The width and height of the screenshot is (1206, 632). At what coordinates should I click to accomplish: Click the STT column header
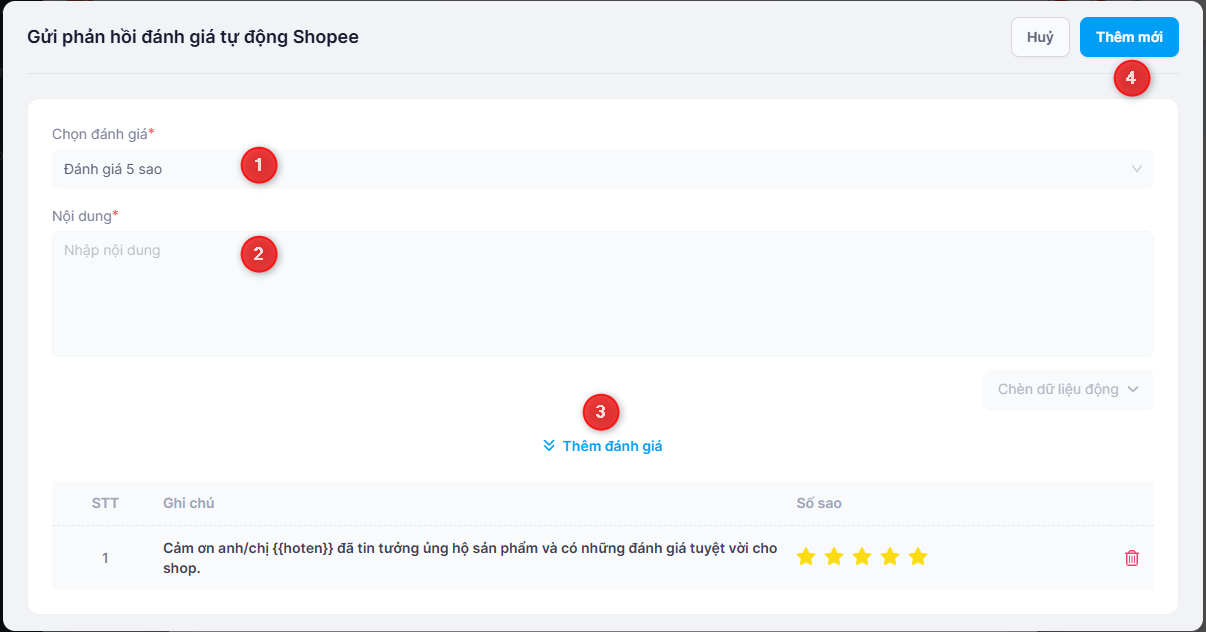click(105, 503)
